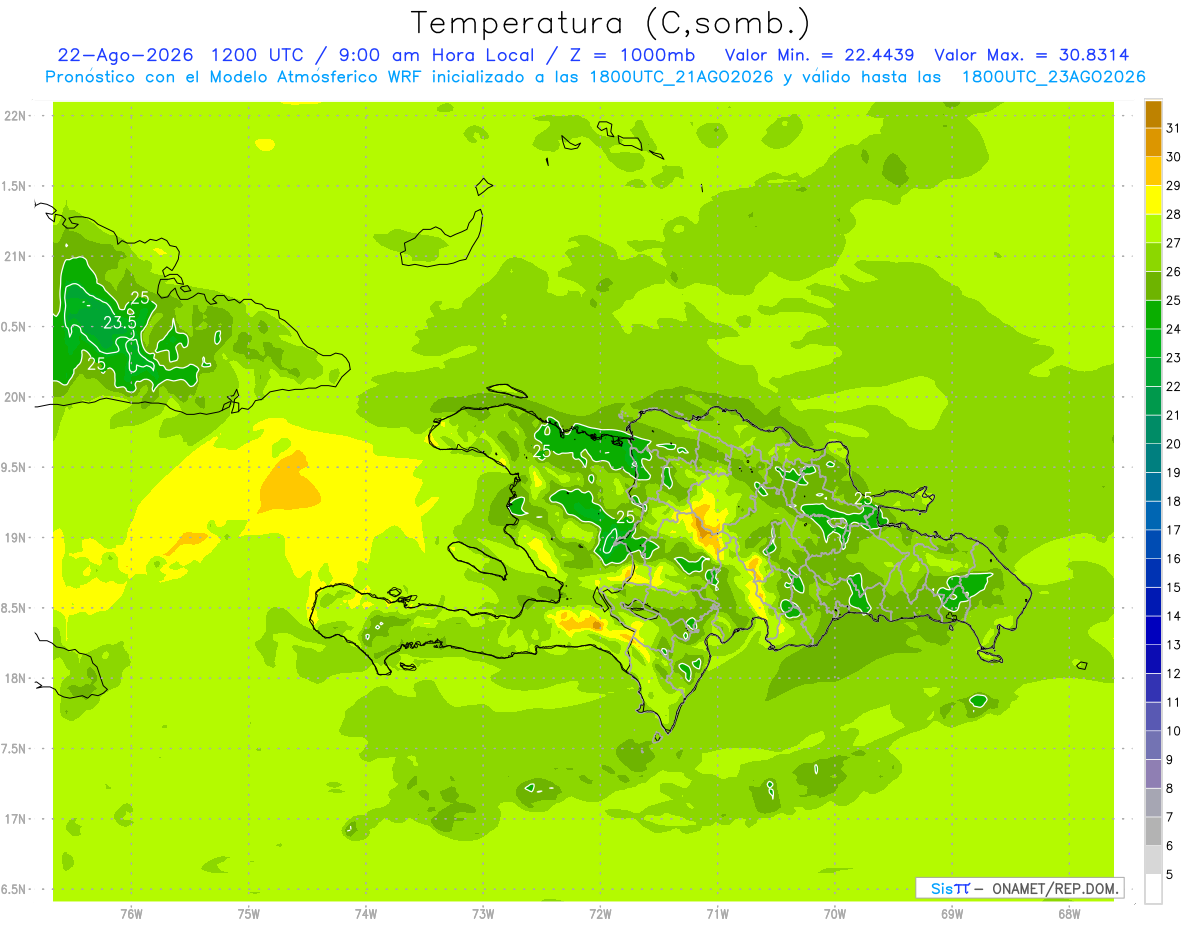Image resolution: width=1200 pixels, height=927 pixels.
Task: Pick the white swatch below legend value 5
Action: [1153, 889]
